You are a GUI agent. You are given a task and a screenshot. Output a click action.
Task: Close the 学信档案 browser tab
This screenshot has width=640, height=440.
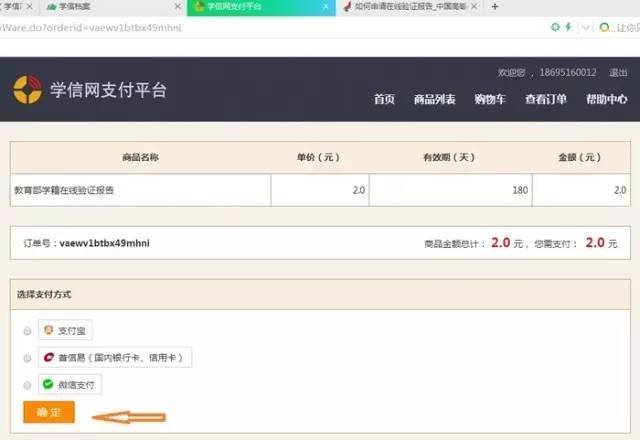point(177,7)
